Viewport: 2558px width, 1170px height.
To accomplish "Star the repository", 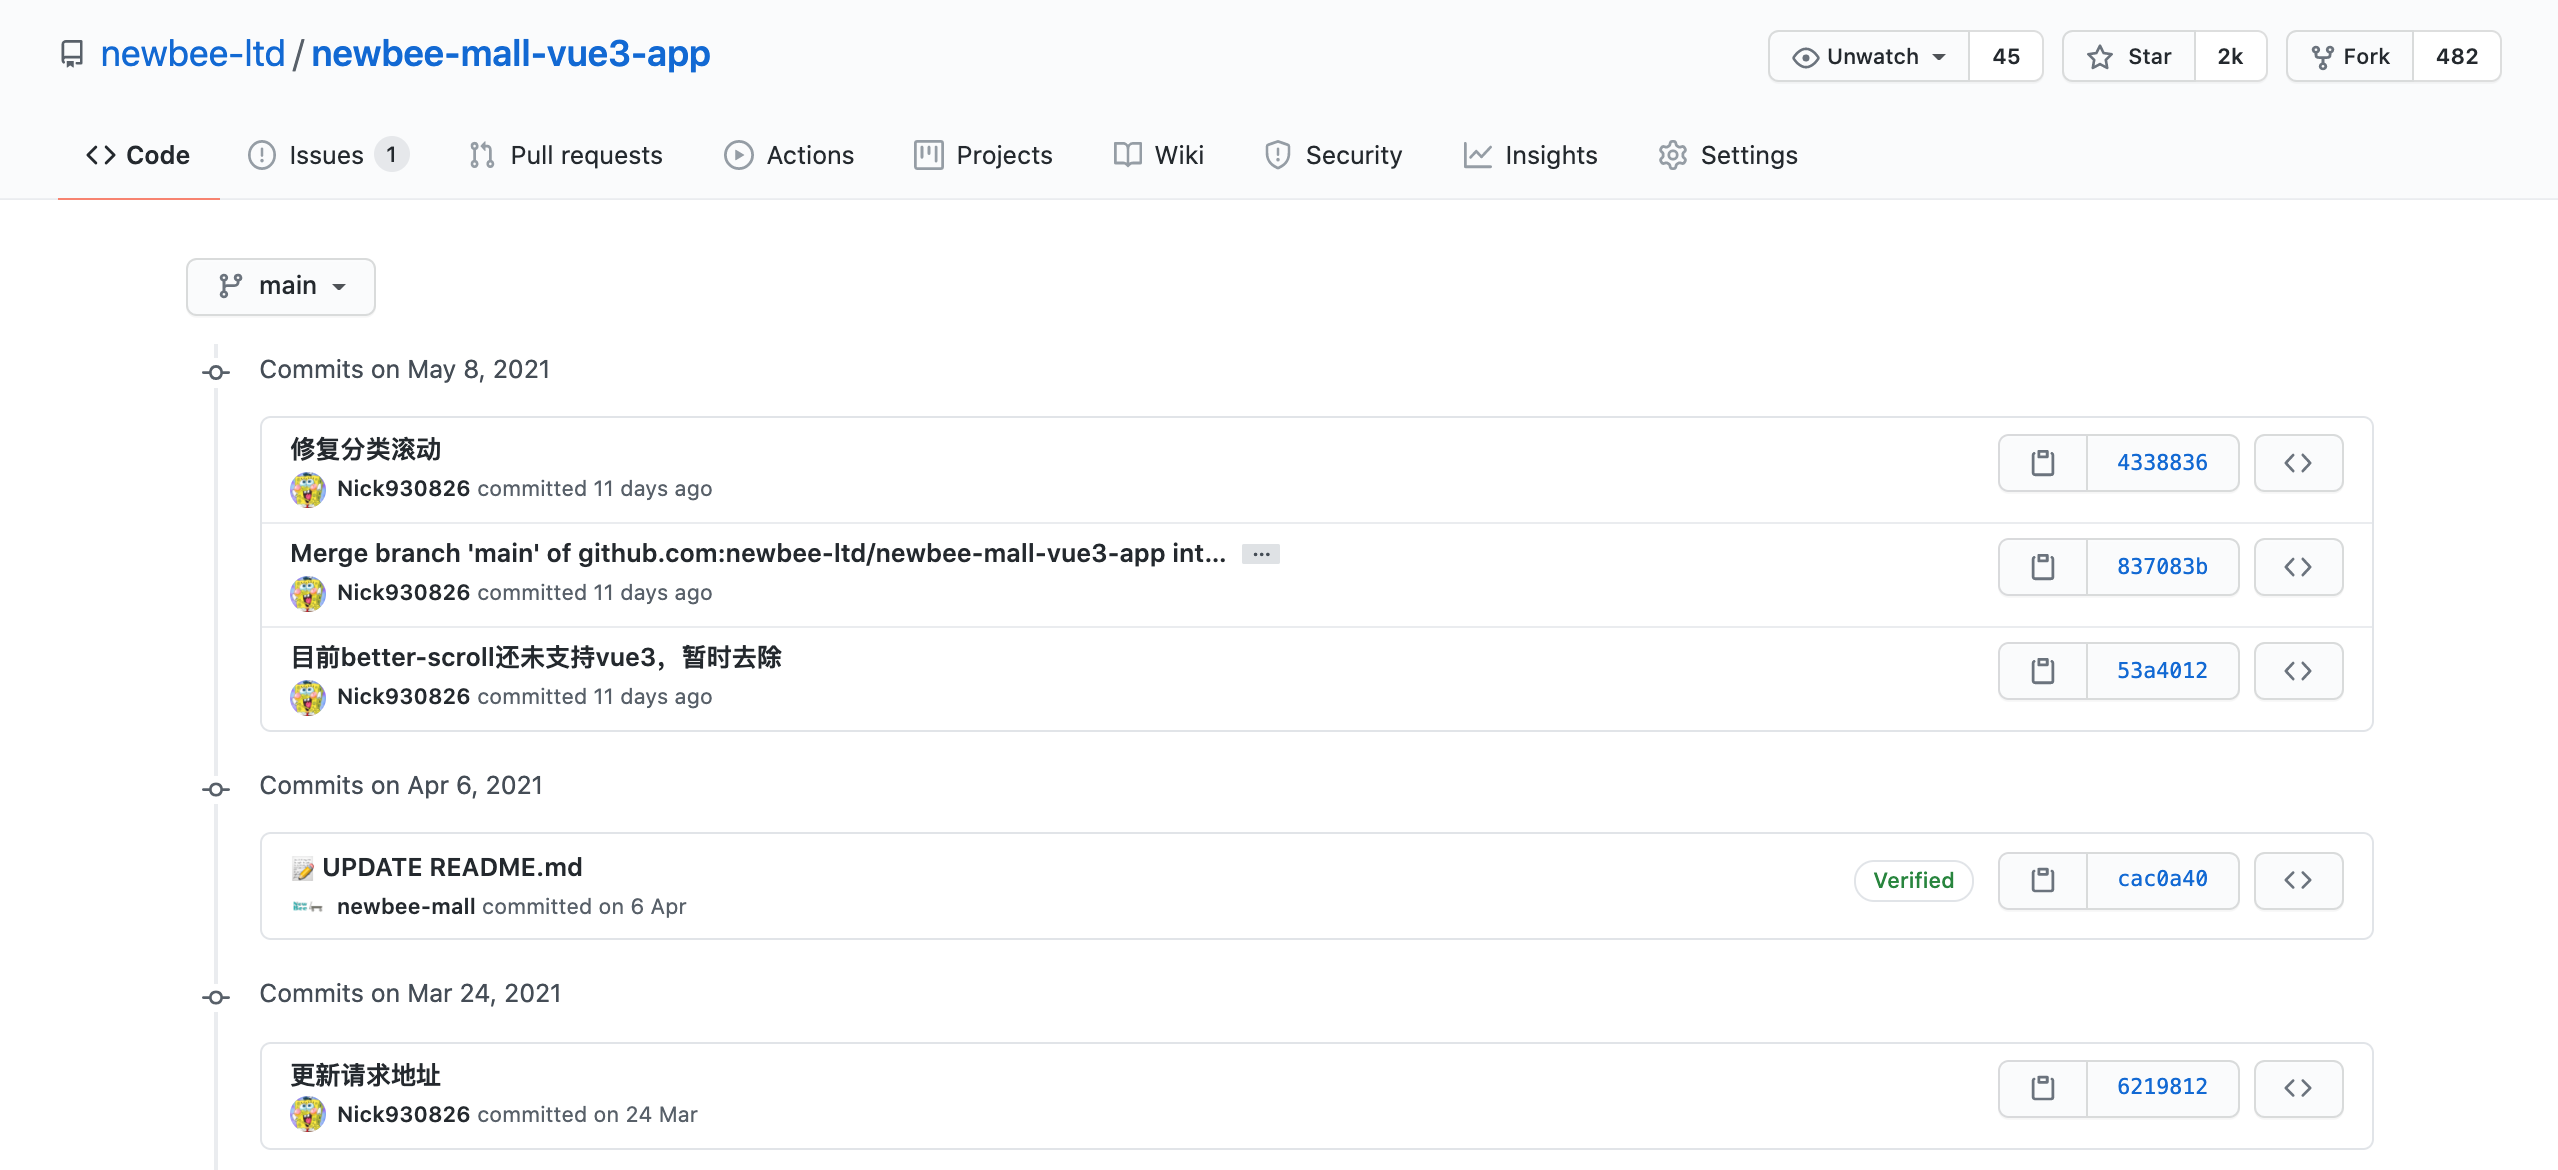I will coord(2129,56).
